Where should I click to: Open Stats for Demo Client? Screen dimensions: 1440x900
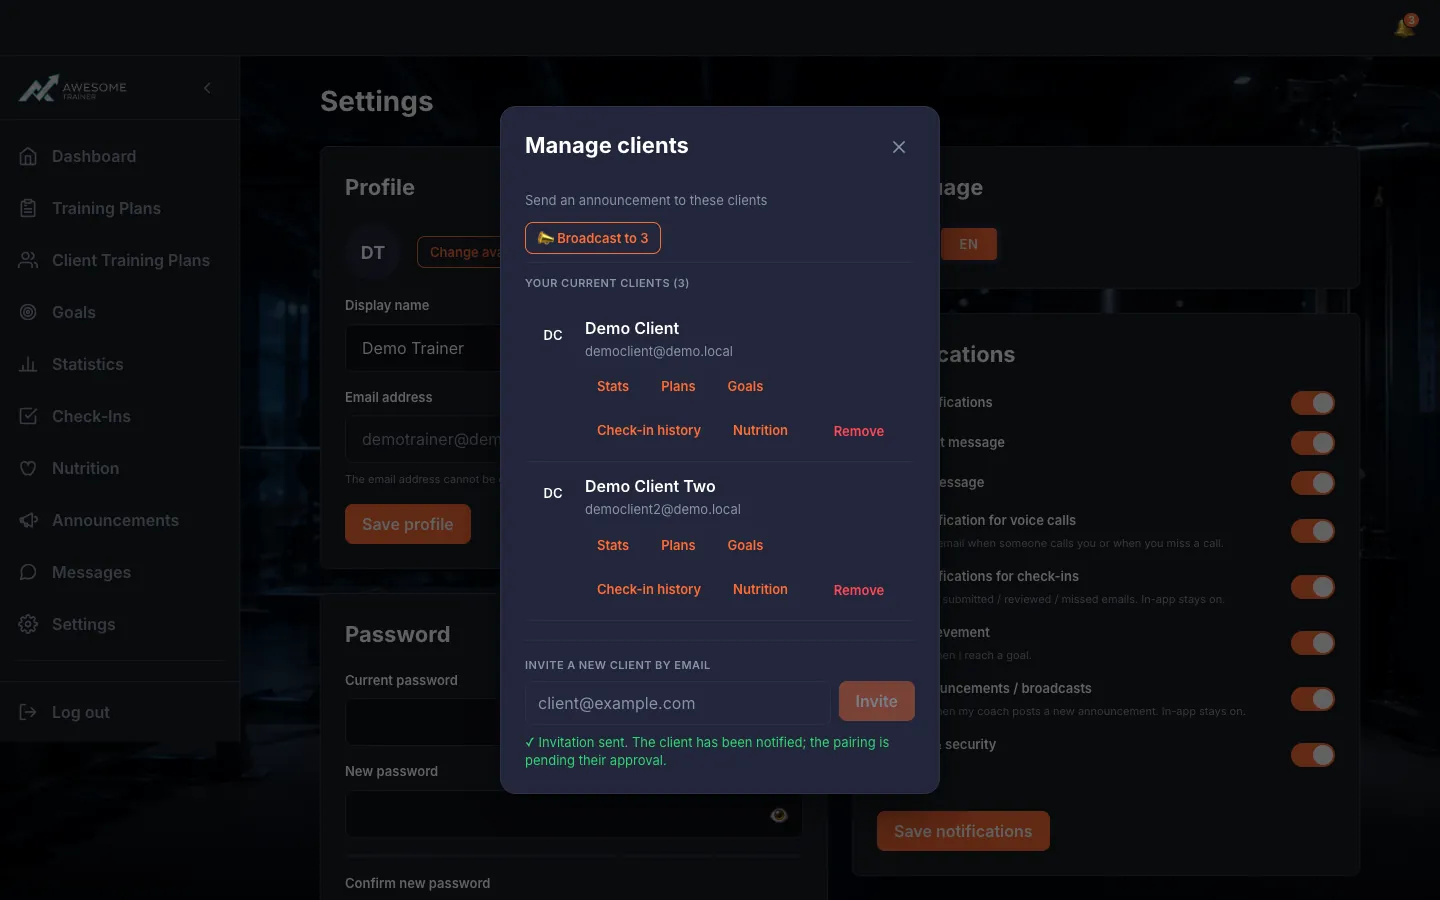[613, 386]
